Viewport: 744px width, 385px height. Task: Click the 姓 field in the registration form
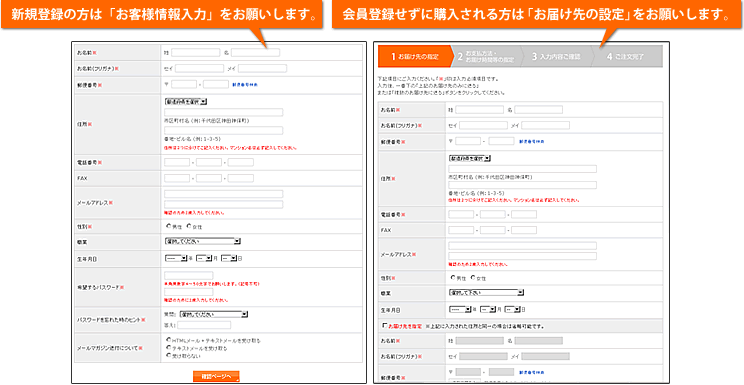coord(195,53)
